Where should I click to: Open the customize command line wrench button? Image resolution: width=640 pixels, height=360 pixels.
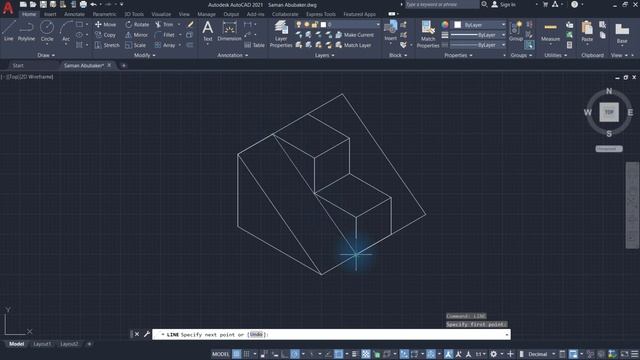pos(147,334)
